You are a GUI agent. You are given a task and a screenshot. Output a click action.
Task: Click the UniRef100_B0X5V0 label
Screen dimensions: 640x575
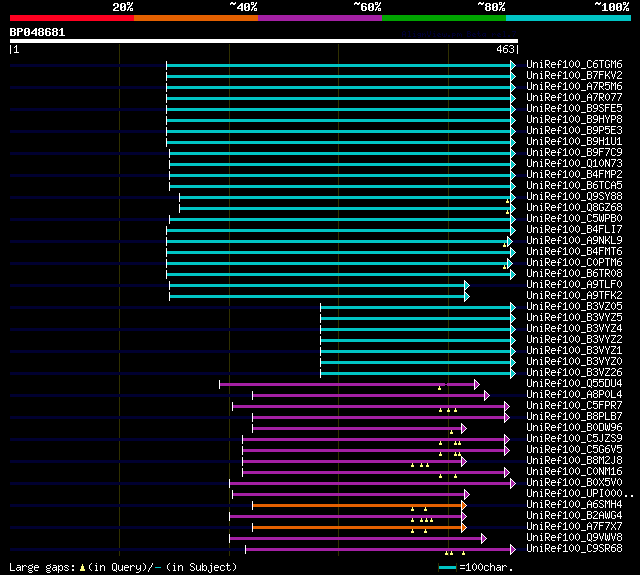[574, 483]
